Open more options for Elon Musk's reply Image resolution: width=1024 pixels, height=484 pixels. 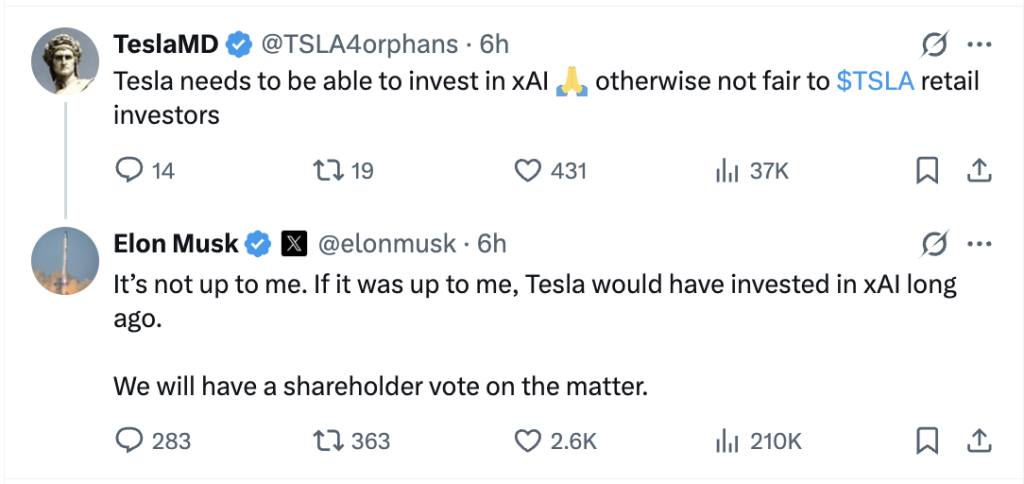tap(980, 243)
